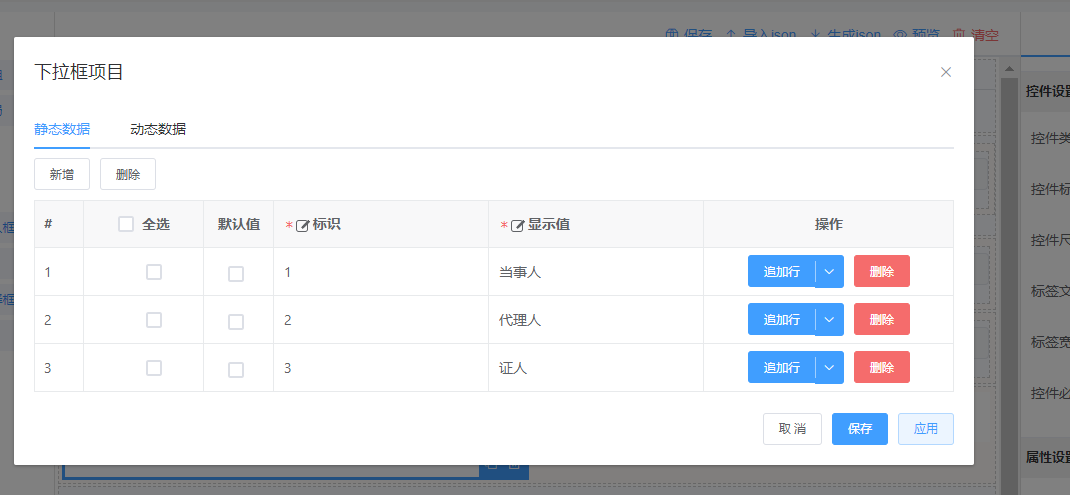Viewport: 1070px width, 495px height.
Task: Click the 删除 button above the table
Action: tap(128, 174)
